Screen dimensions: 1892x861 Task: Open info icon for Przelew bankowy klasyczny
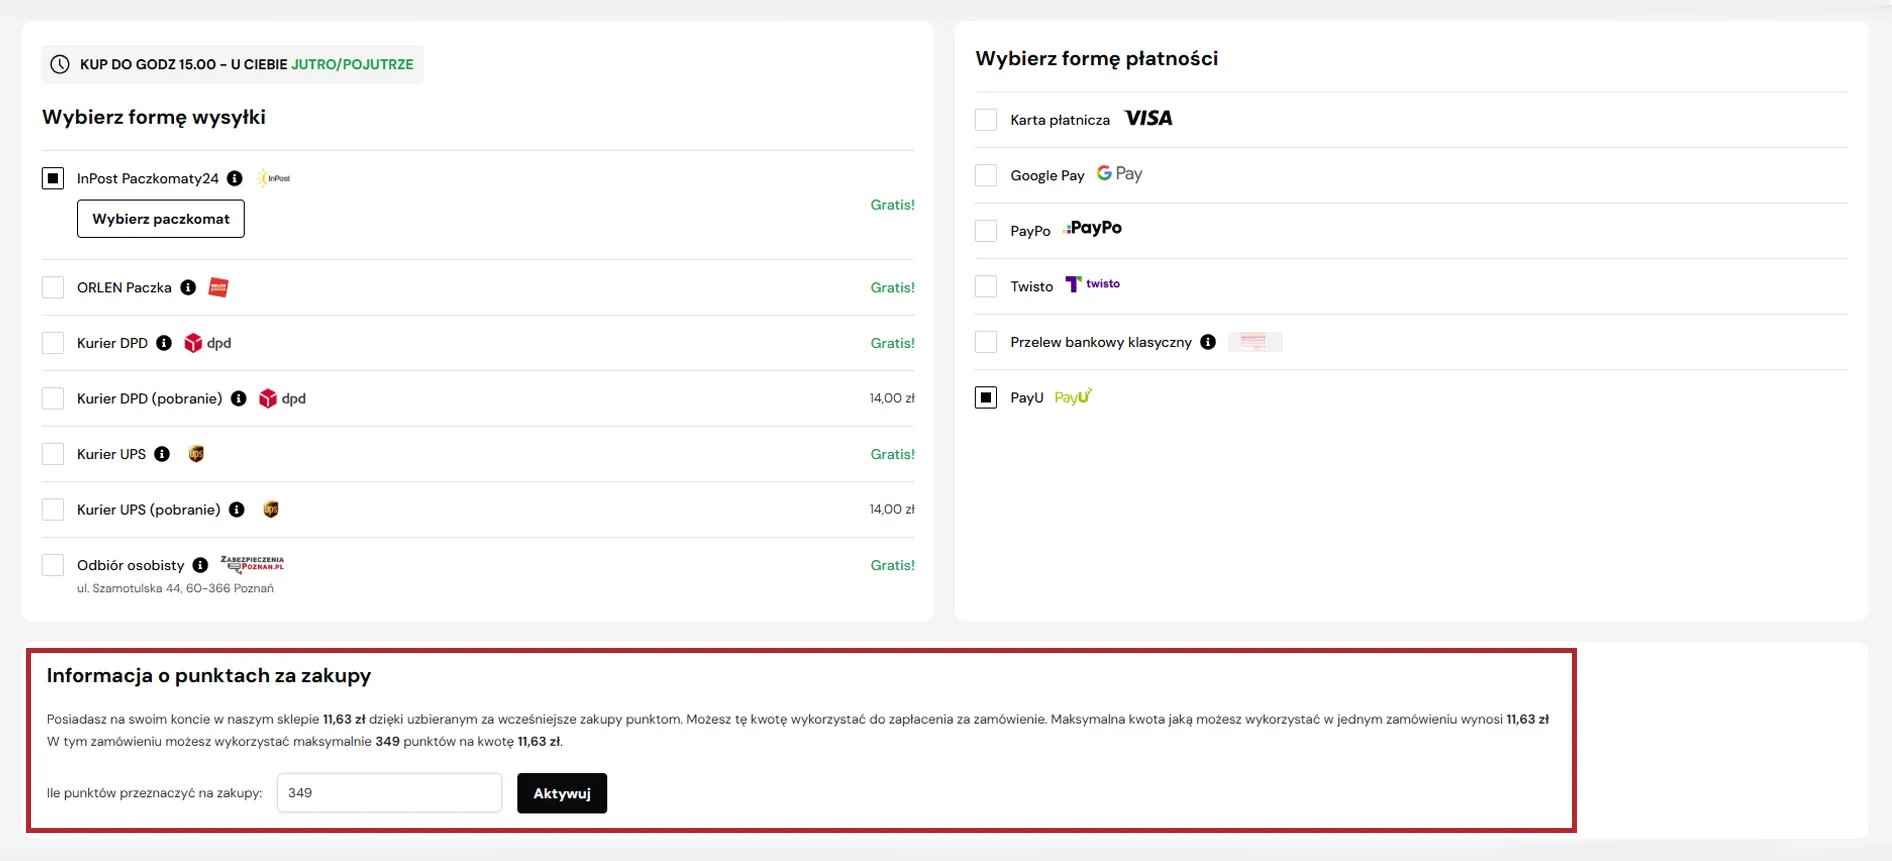1208,342
